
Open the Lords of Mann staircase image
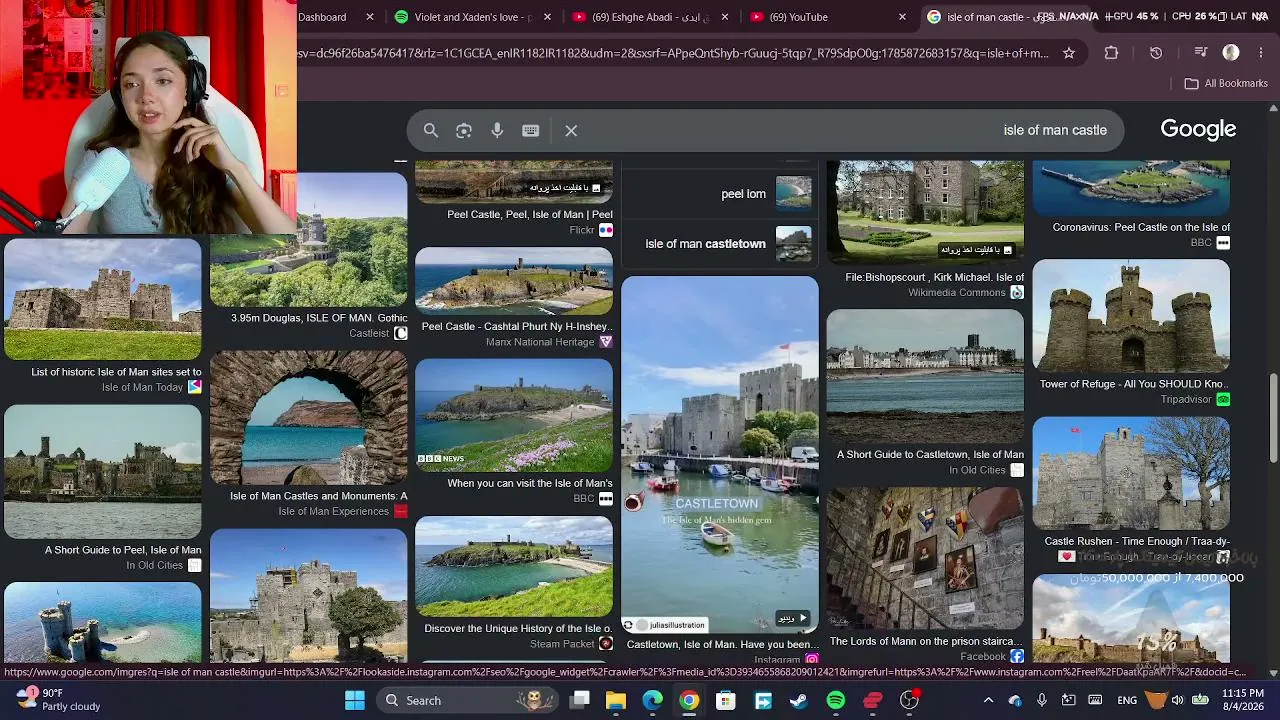[x=925, y=558]
